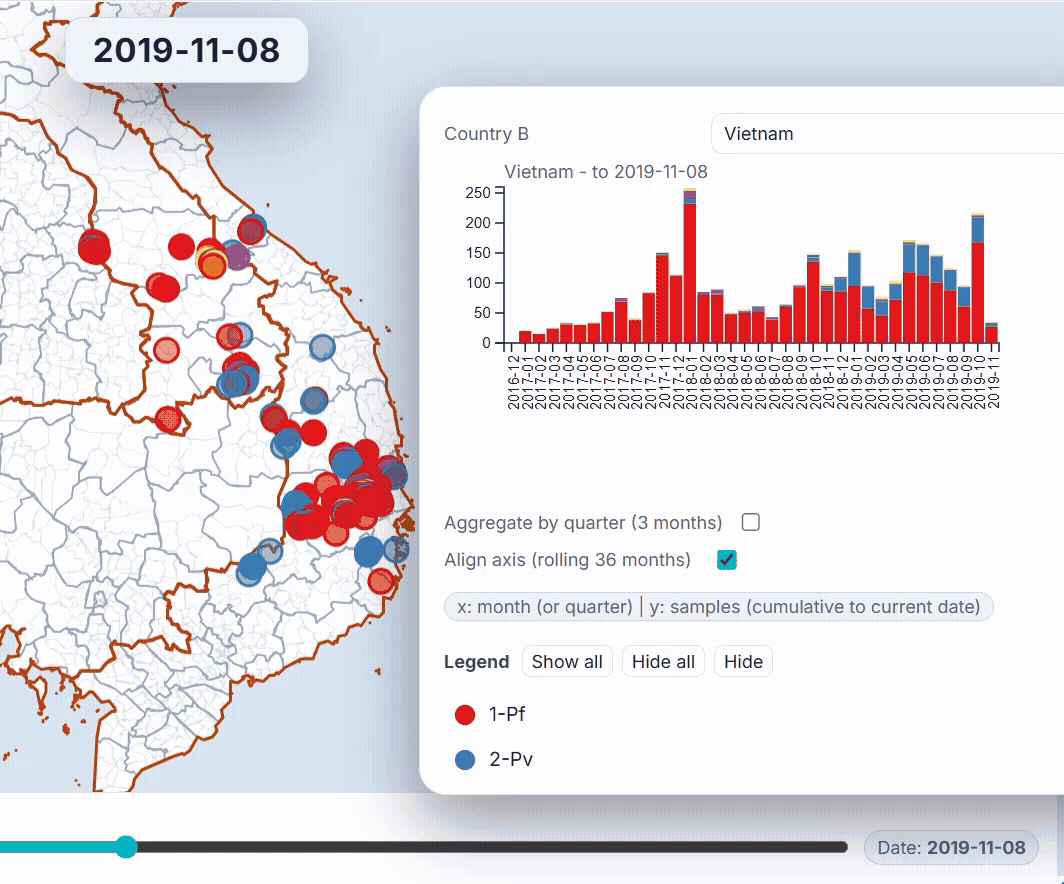Screen dimensions: 1064x884
Task: Click the Date 2019-11-08 badge beside the slider
Action: 951,847
